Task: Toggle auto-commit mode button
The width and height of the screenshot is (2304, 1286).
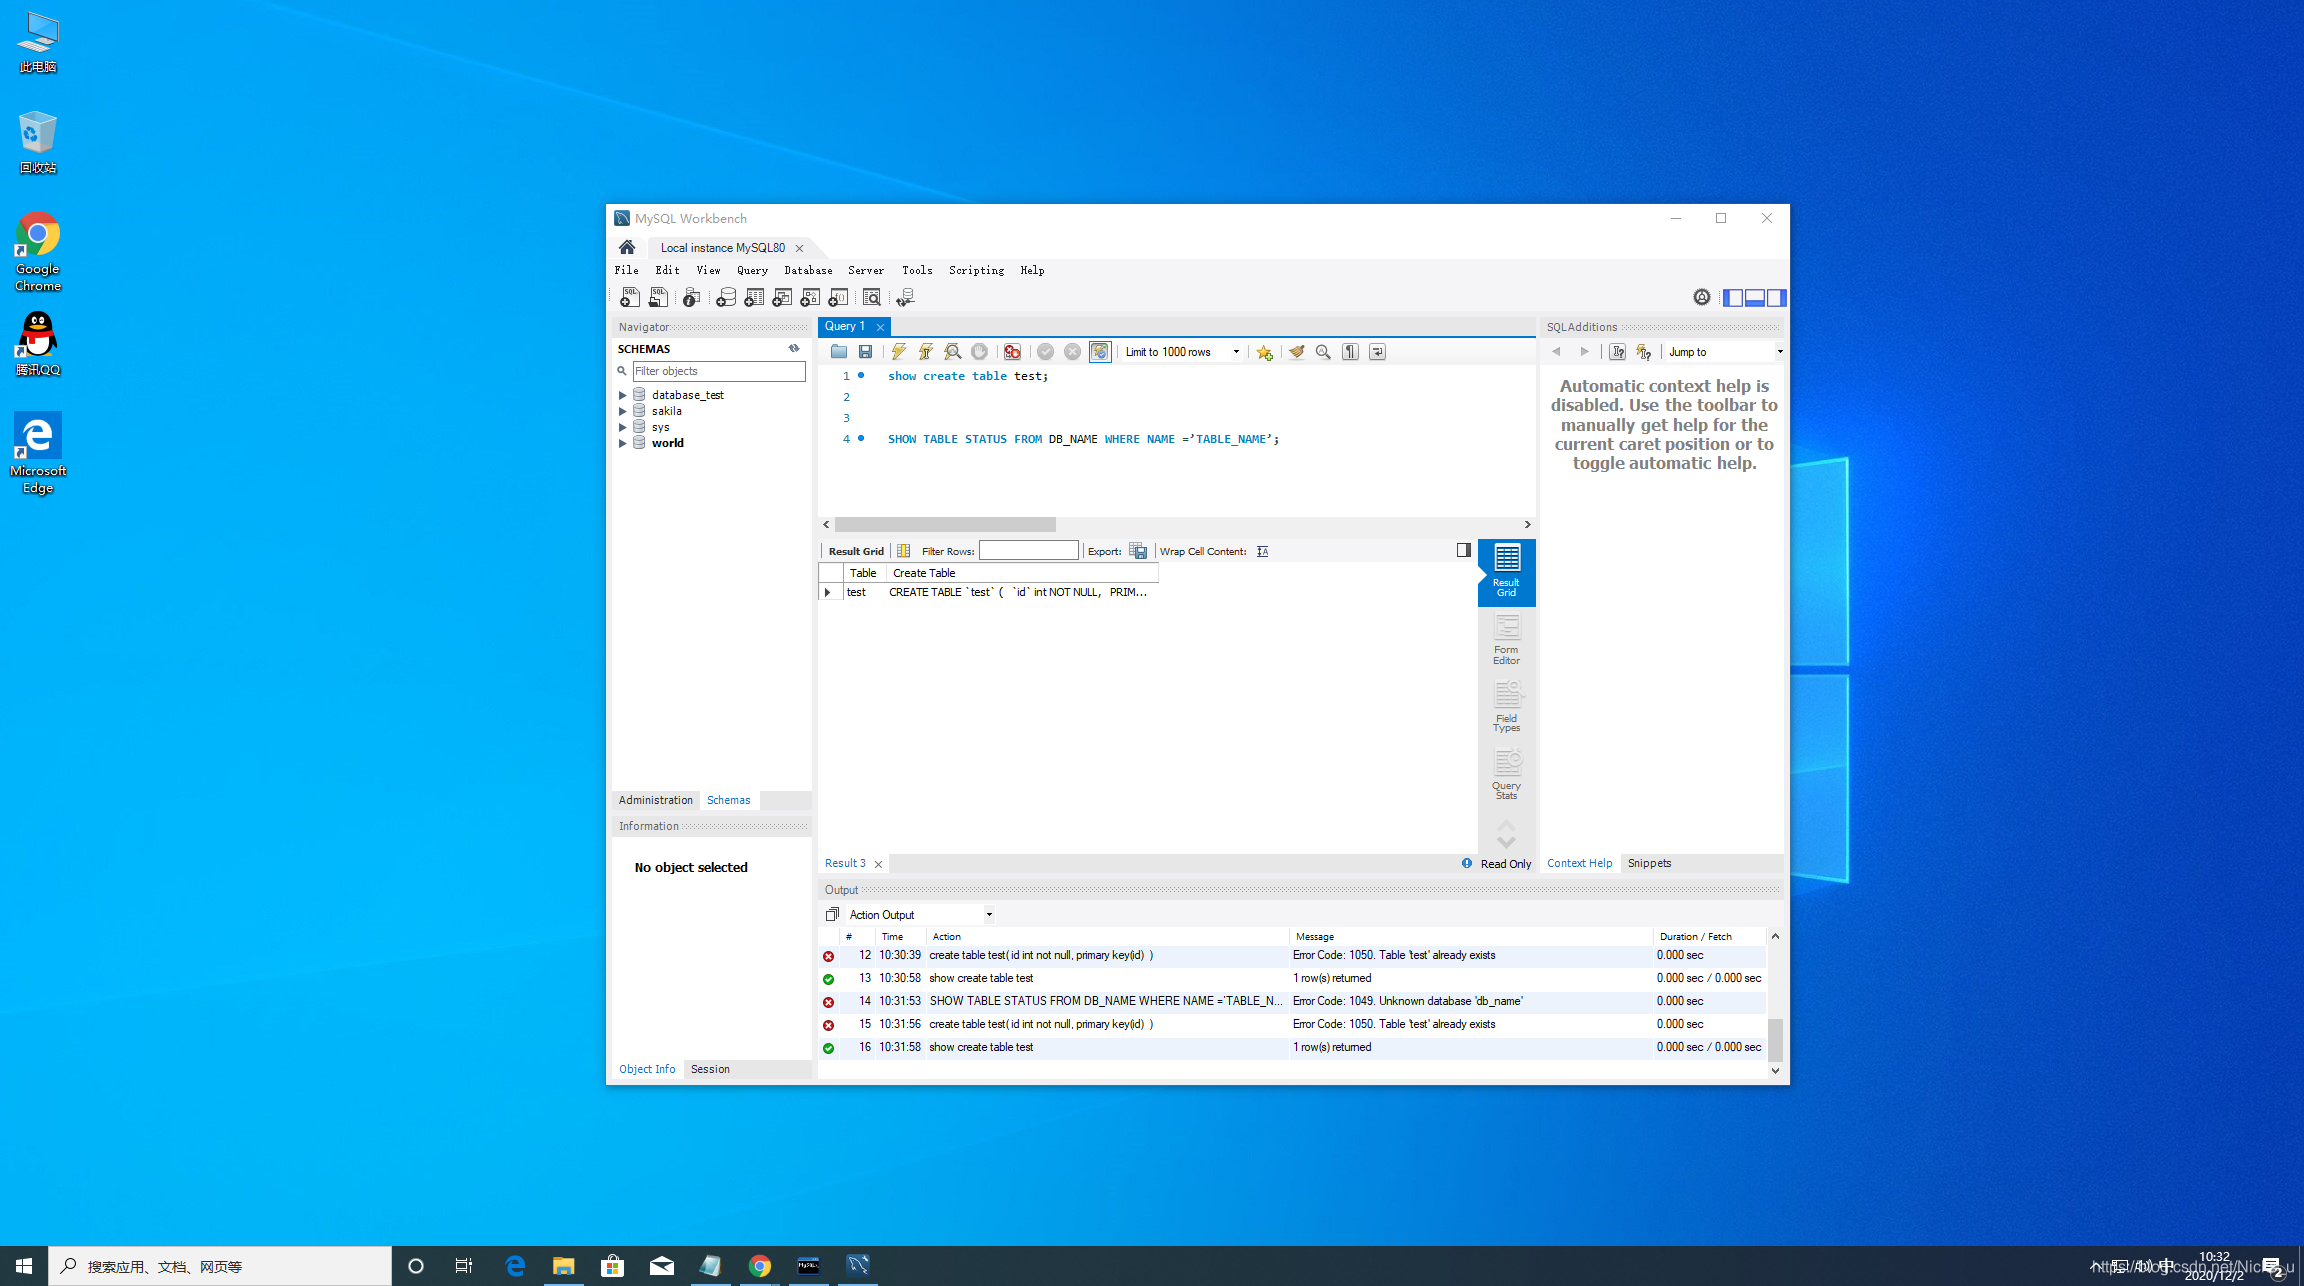Action: pos(1100,352)
